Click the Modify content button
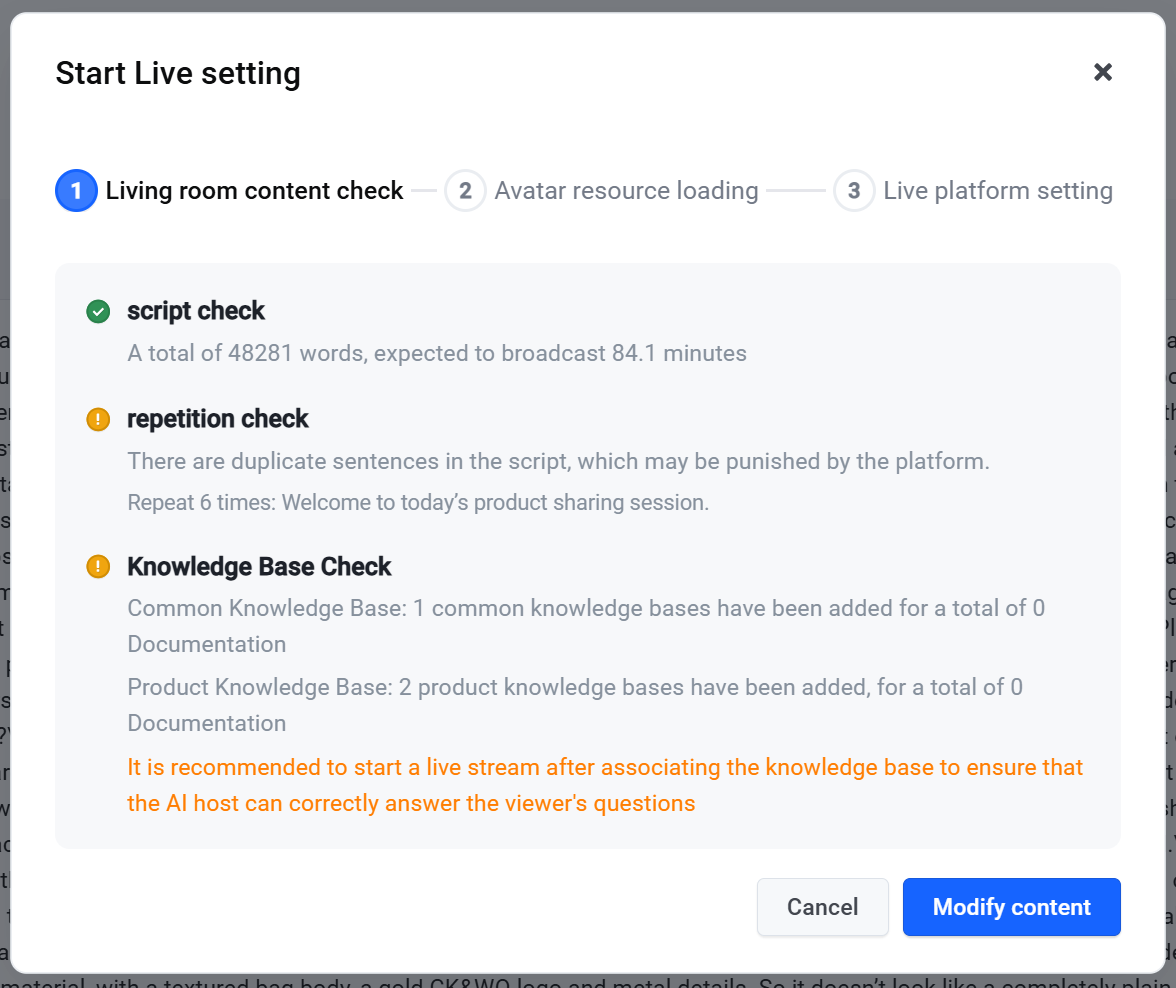Screen dimensions: 1176x988 [x=1012, y=907]
